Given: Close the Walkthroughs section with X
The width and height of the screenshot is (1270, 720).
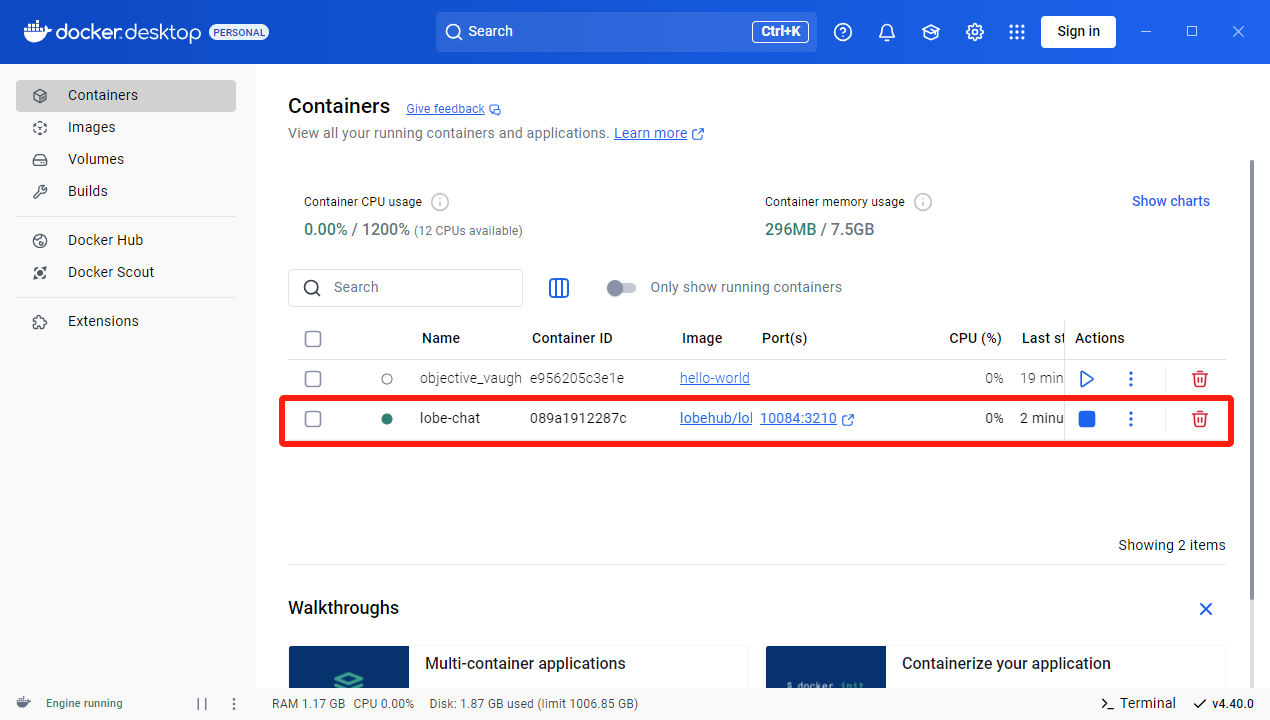Looking at the screenshot, I should (1206, 609).
